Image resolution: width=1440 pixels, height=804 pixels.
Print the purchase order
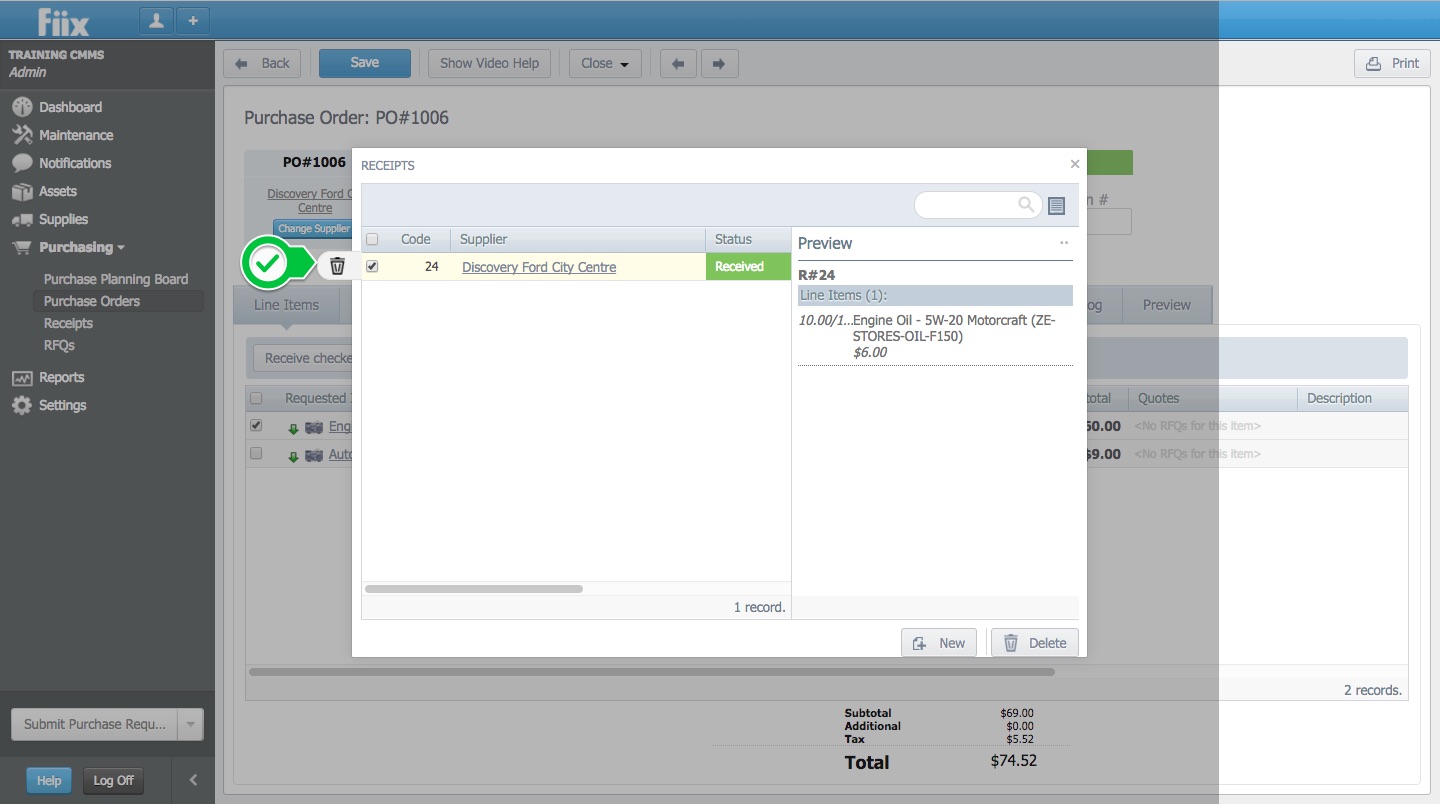point(1392,63)
